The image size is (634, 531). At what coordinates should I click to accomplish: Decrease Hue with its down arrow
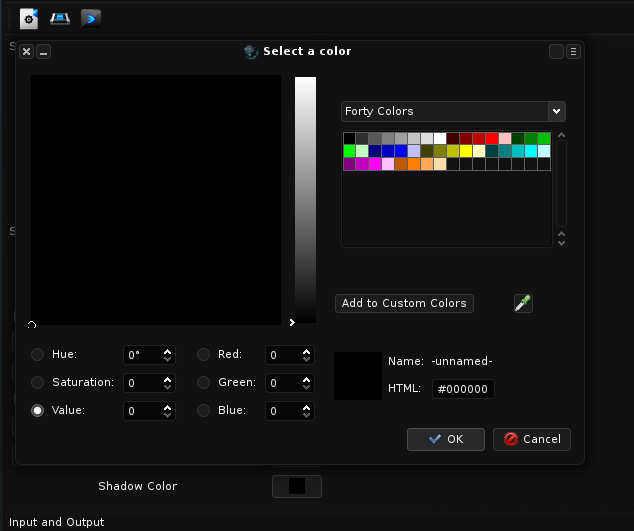[167, 359]
